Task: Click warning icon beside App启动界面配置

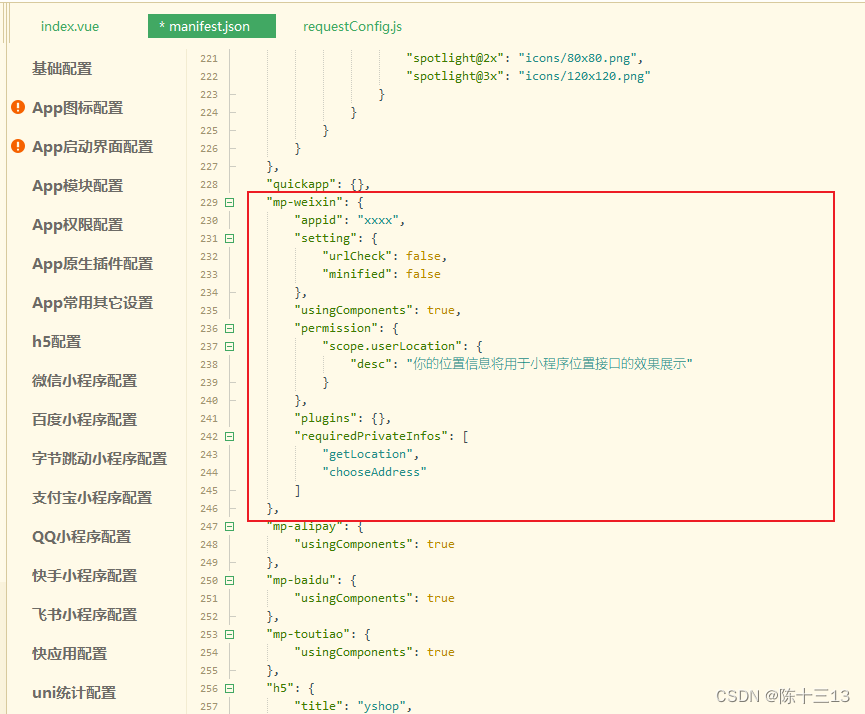Action: (x=18, y=146)
